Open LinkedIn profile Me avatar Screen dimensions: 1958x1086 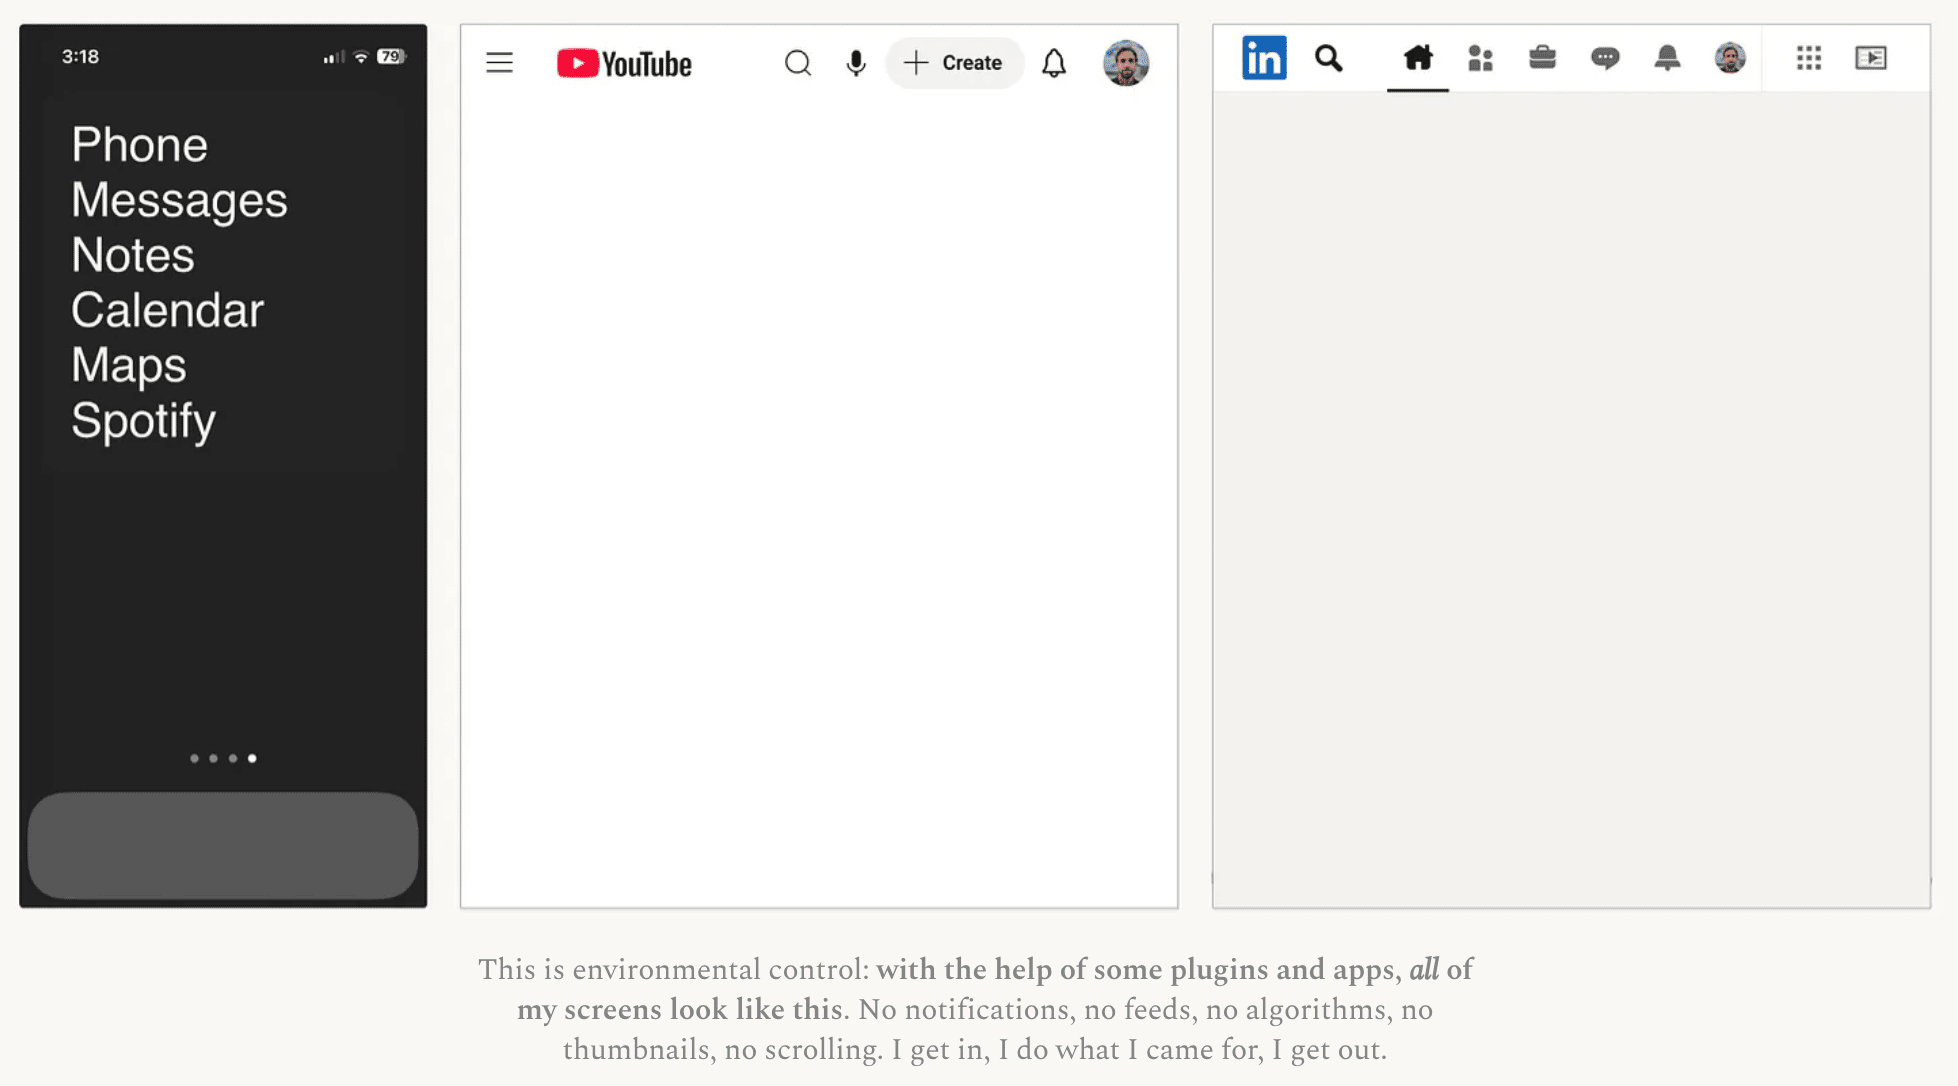[1729, 58]
